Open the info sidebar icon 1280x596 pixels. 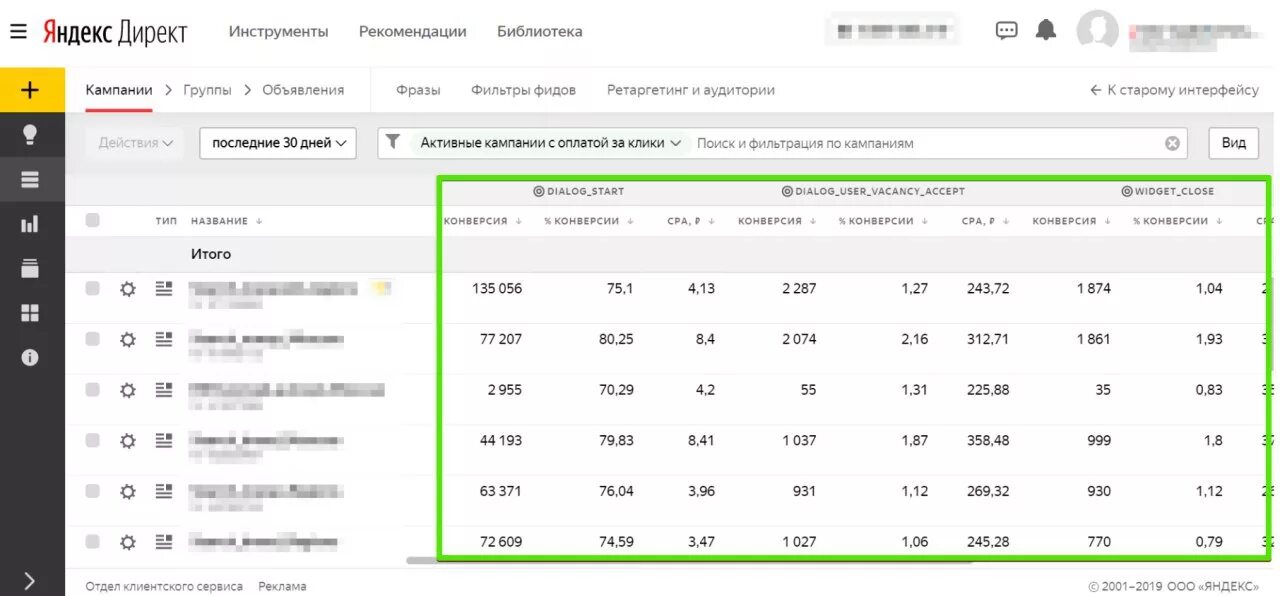click(x=30, y=357)
